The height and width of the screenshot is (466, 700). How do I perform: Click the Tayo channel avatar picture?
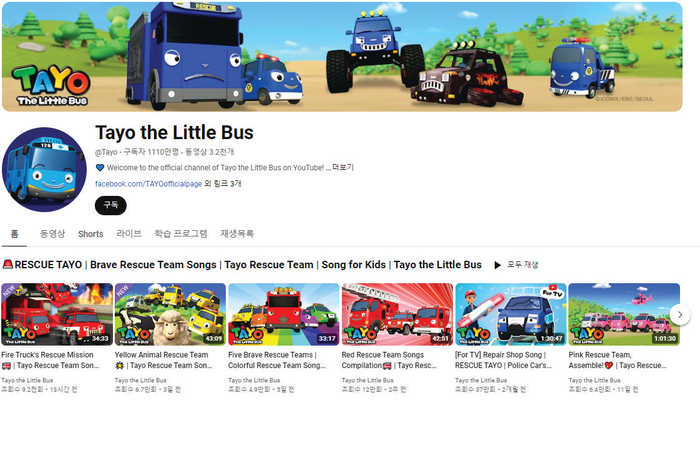pos(44,170)
